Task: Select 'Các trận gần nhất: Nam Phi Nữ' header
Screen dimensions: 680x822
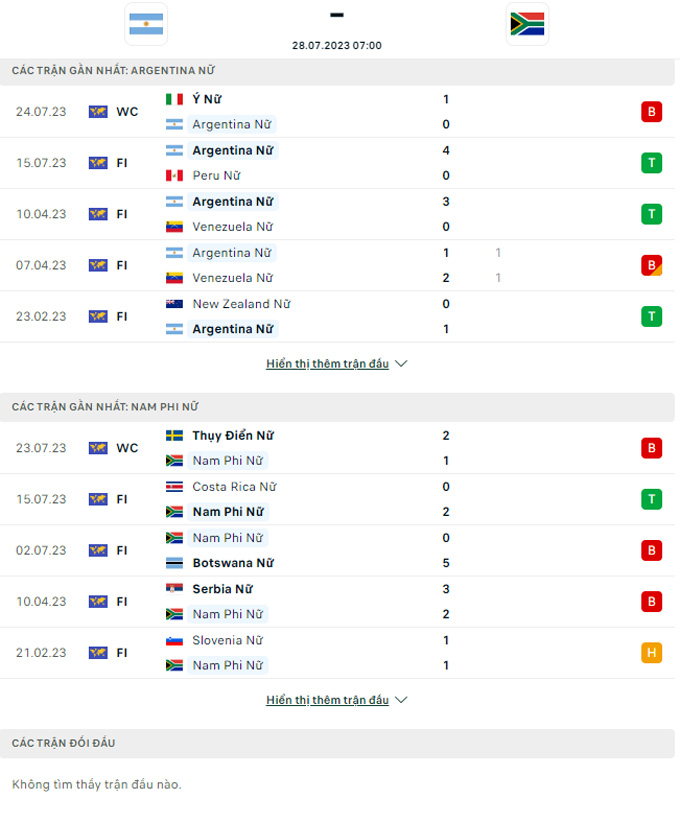Action: [105, 407]
